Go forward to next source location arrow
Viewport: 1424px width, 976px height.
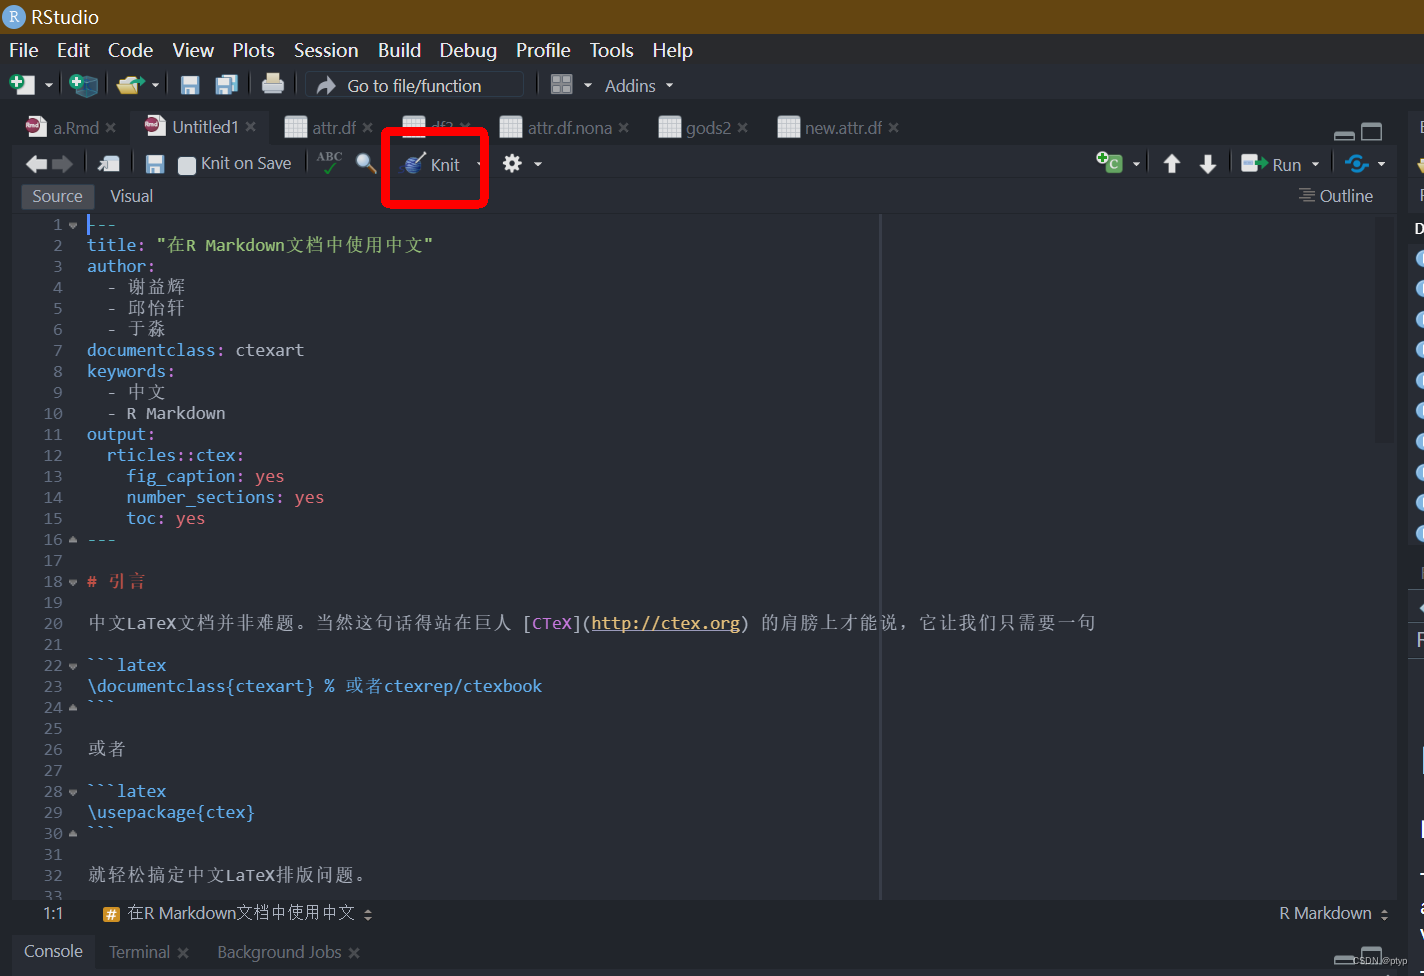tap(62, 164)
